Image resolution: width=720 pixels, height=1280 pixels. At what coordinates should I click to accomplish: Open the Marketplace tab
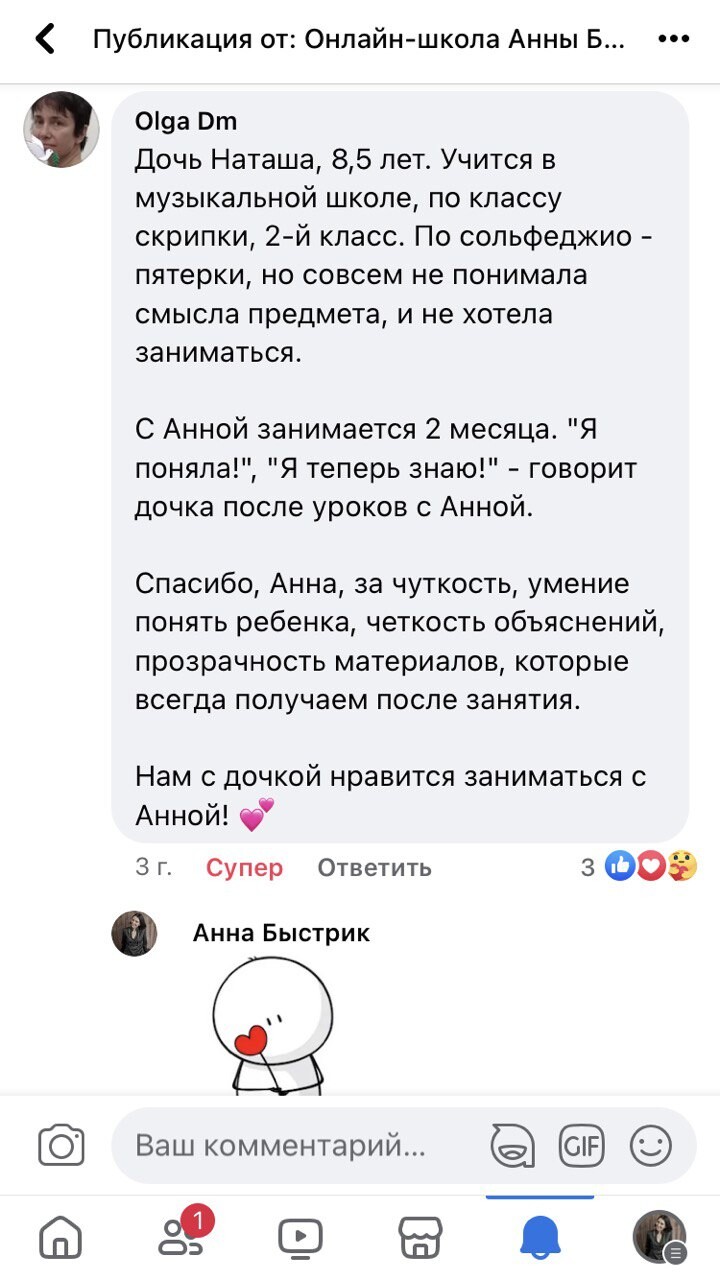coord(420,1238)
